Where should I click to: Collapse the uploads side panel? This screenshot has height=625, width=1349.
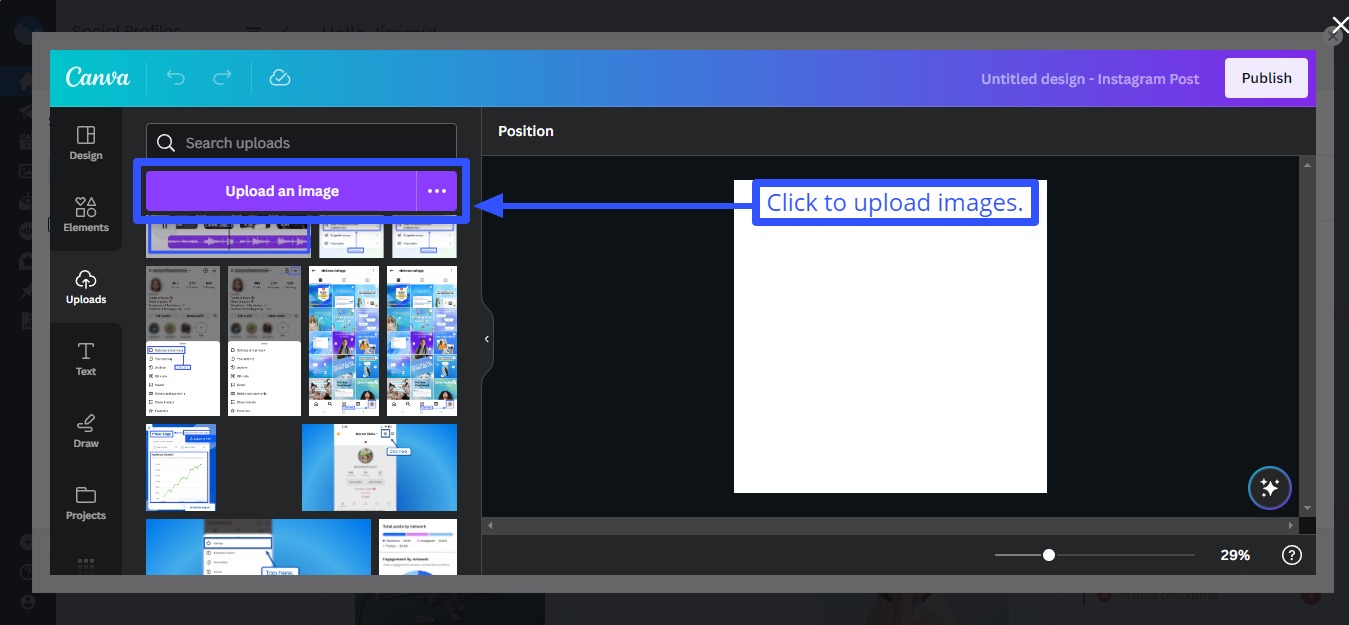pyautogui.click(x=487, y=338)
